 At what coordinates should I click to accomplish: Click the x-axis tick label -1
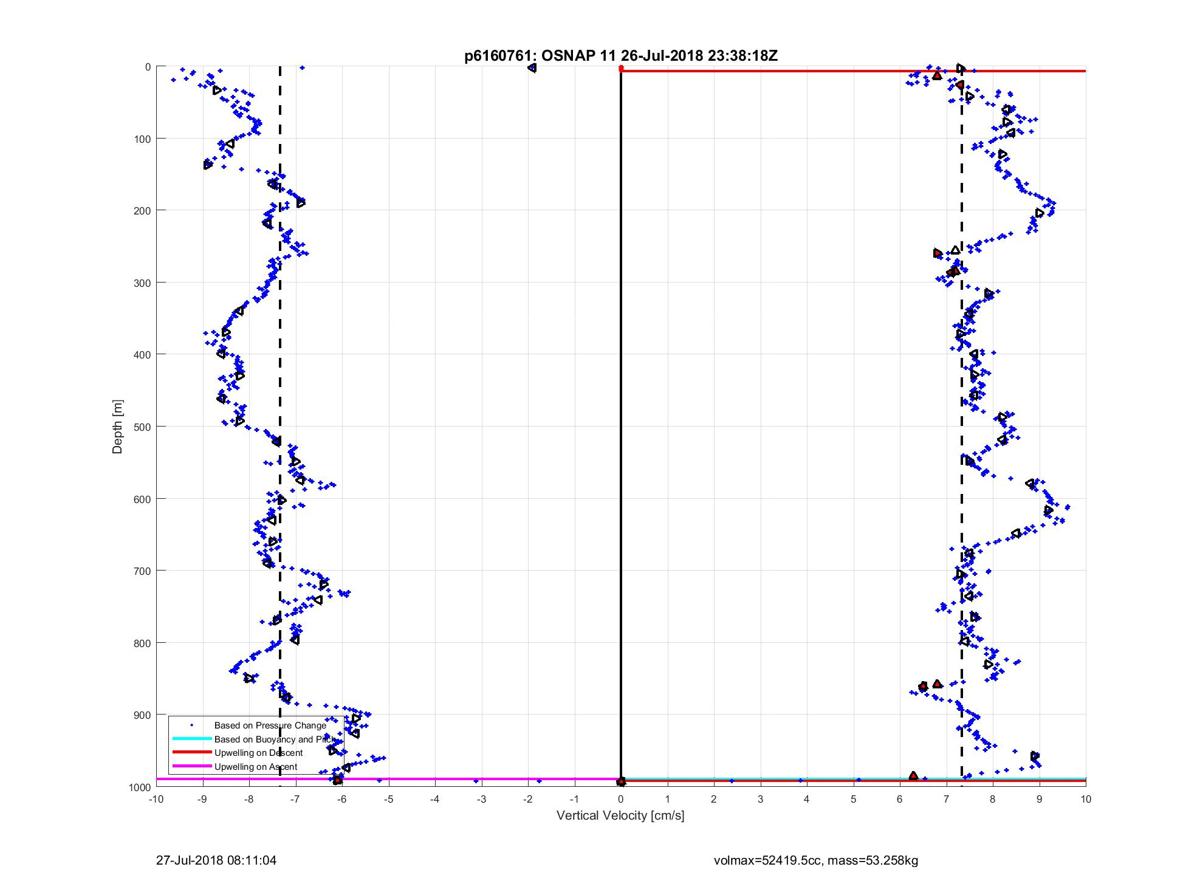point(574,799)
